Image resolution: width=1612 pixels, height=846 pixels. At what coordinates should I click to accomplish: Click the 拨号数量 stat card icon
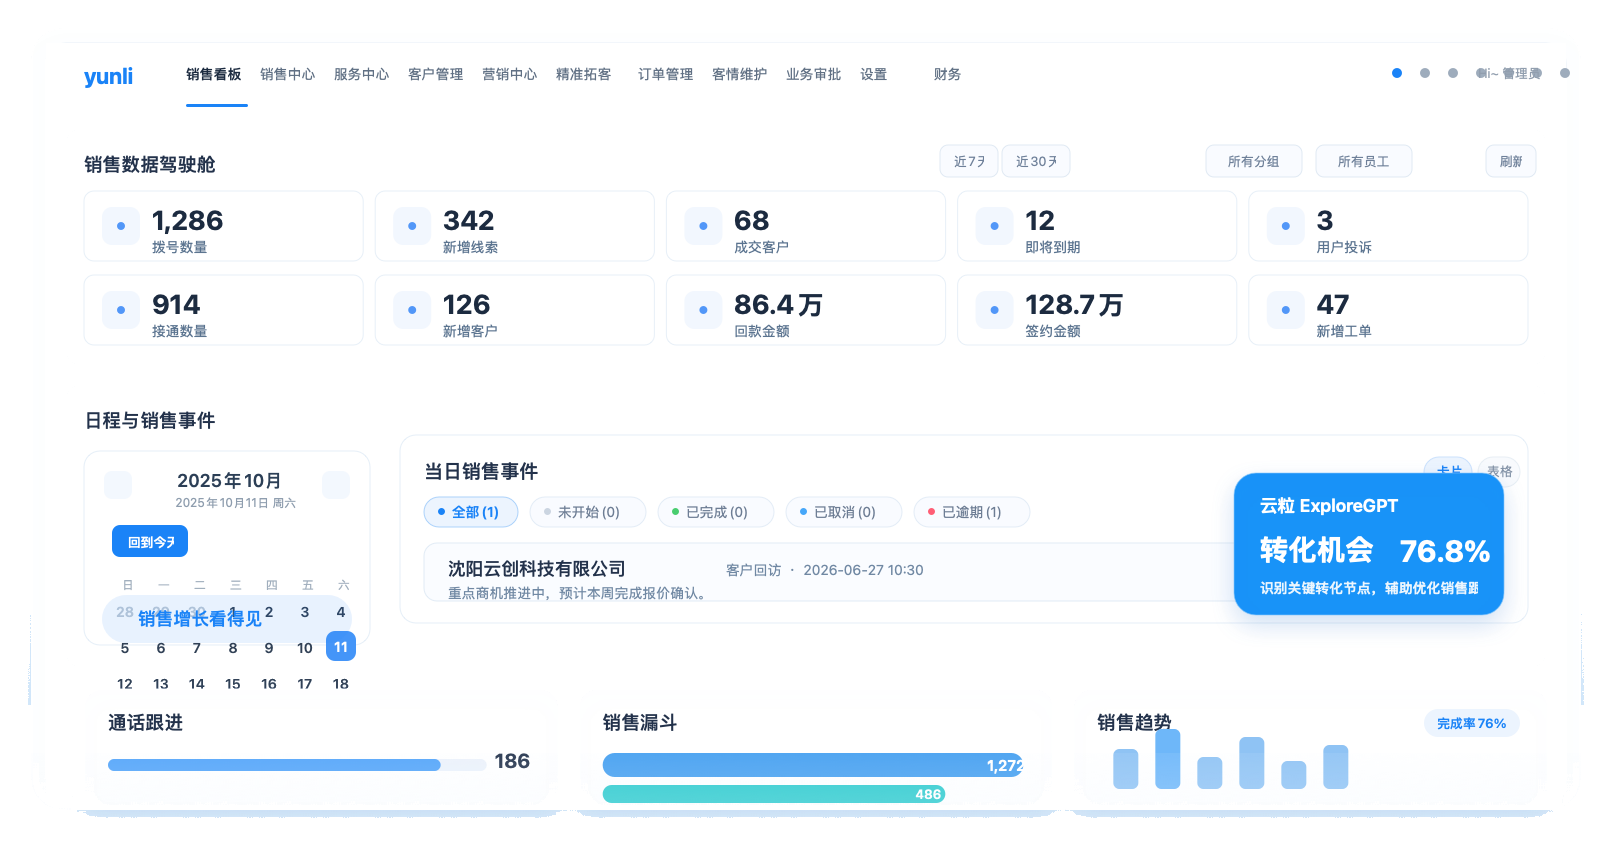click(121, 226)
